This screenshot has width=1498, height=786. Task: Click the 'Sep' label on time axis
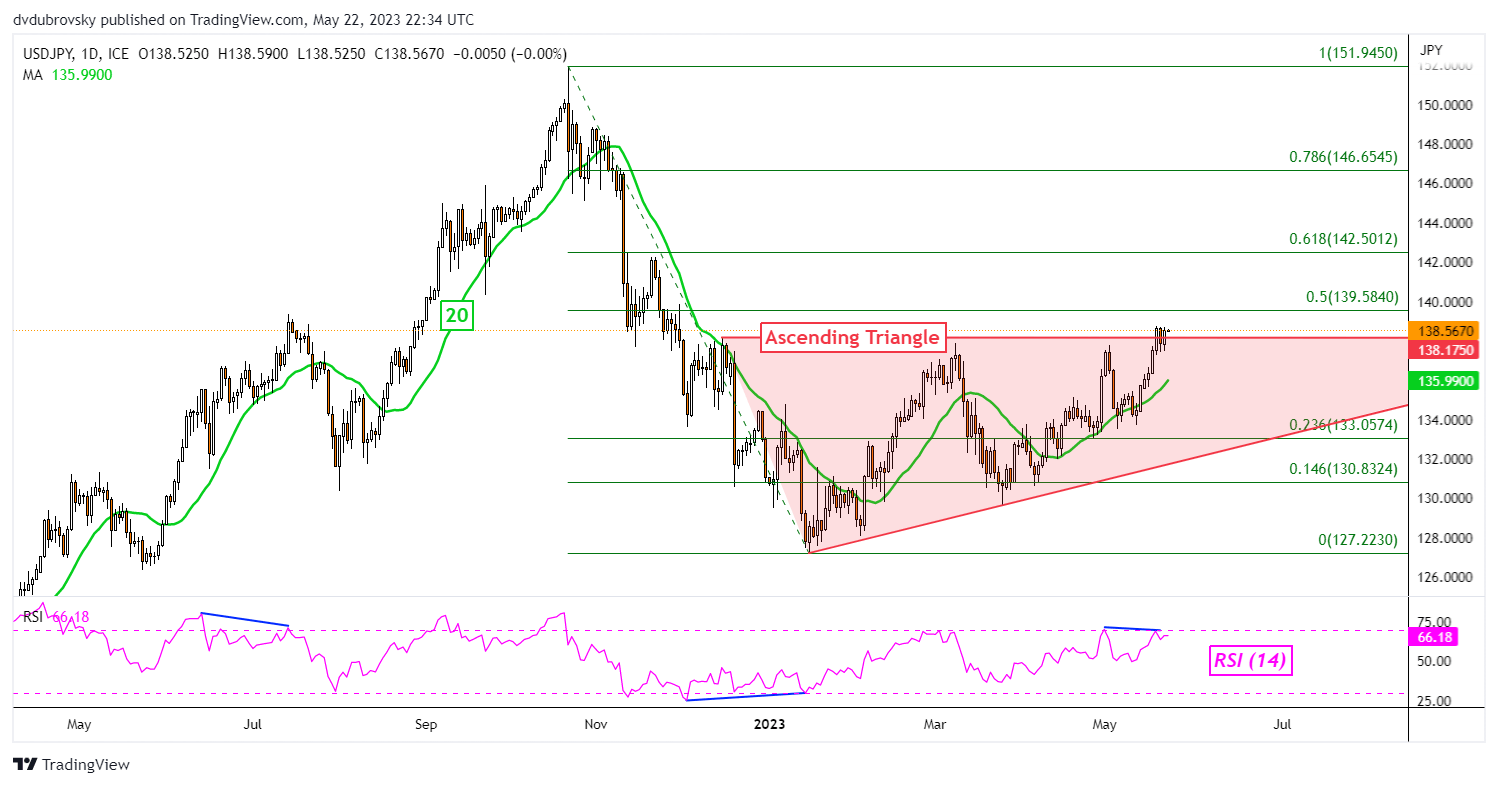coord(427,722)
